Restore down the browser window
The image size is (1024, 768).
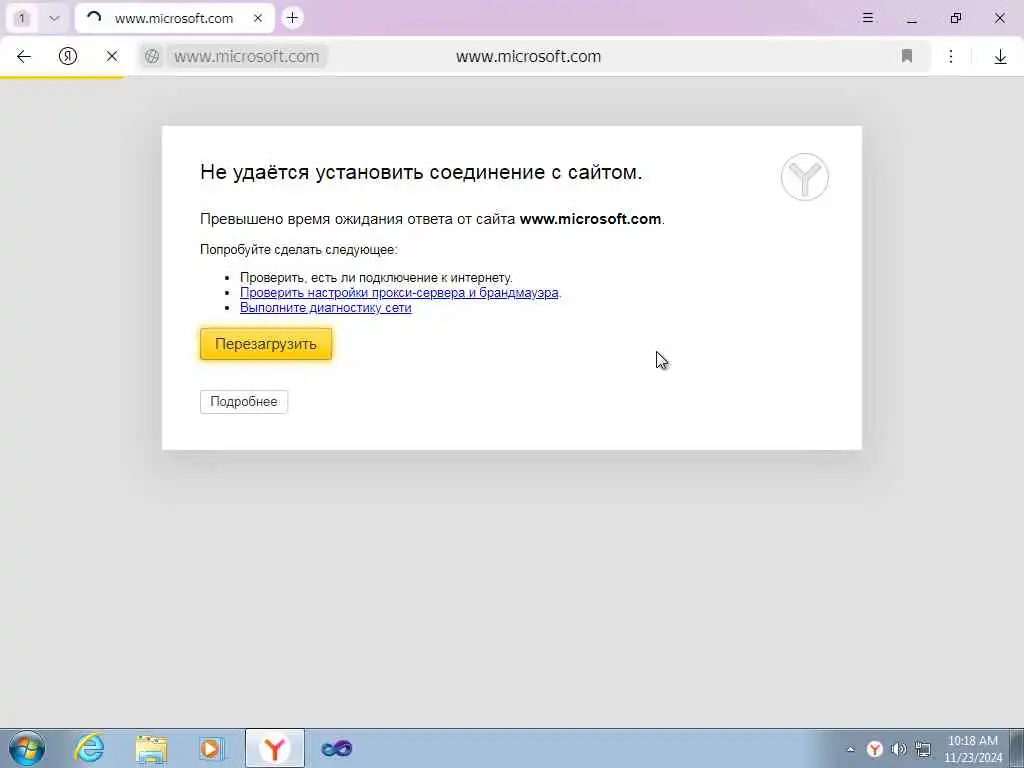click(x=955, y=18)
